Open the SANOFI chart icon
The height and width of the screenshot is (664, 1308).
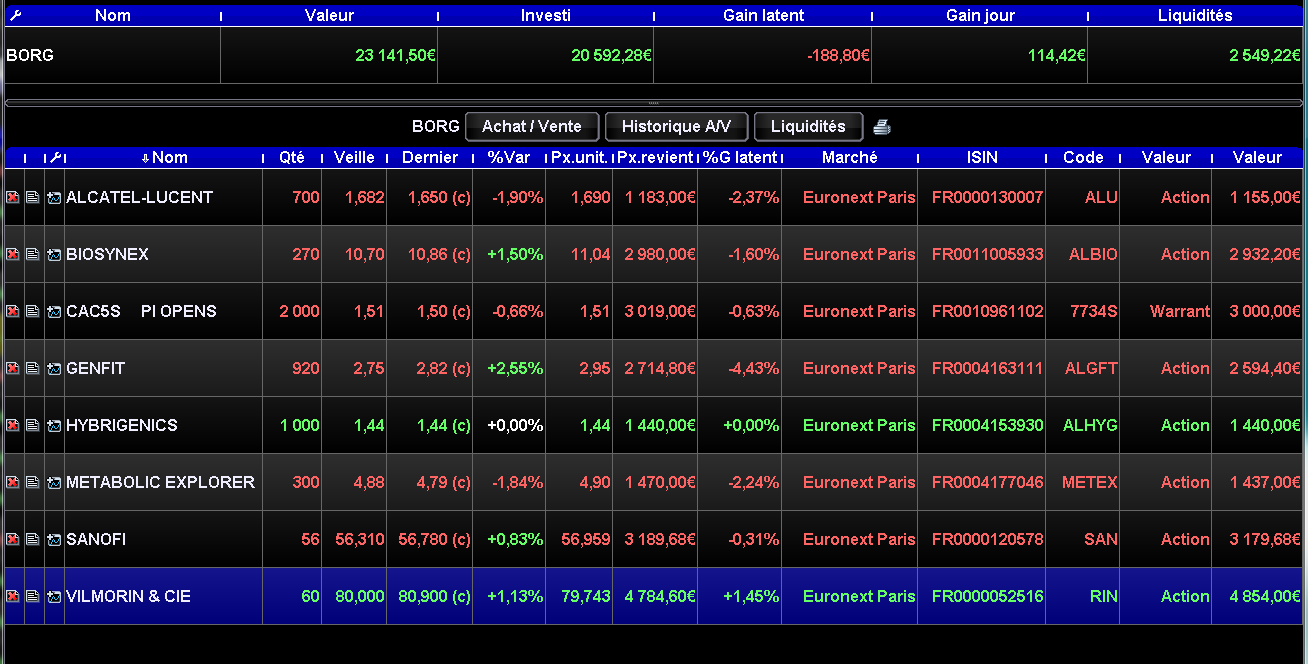click(x=54, y=540)
